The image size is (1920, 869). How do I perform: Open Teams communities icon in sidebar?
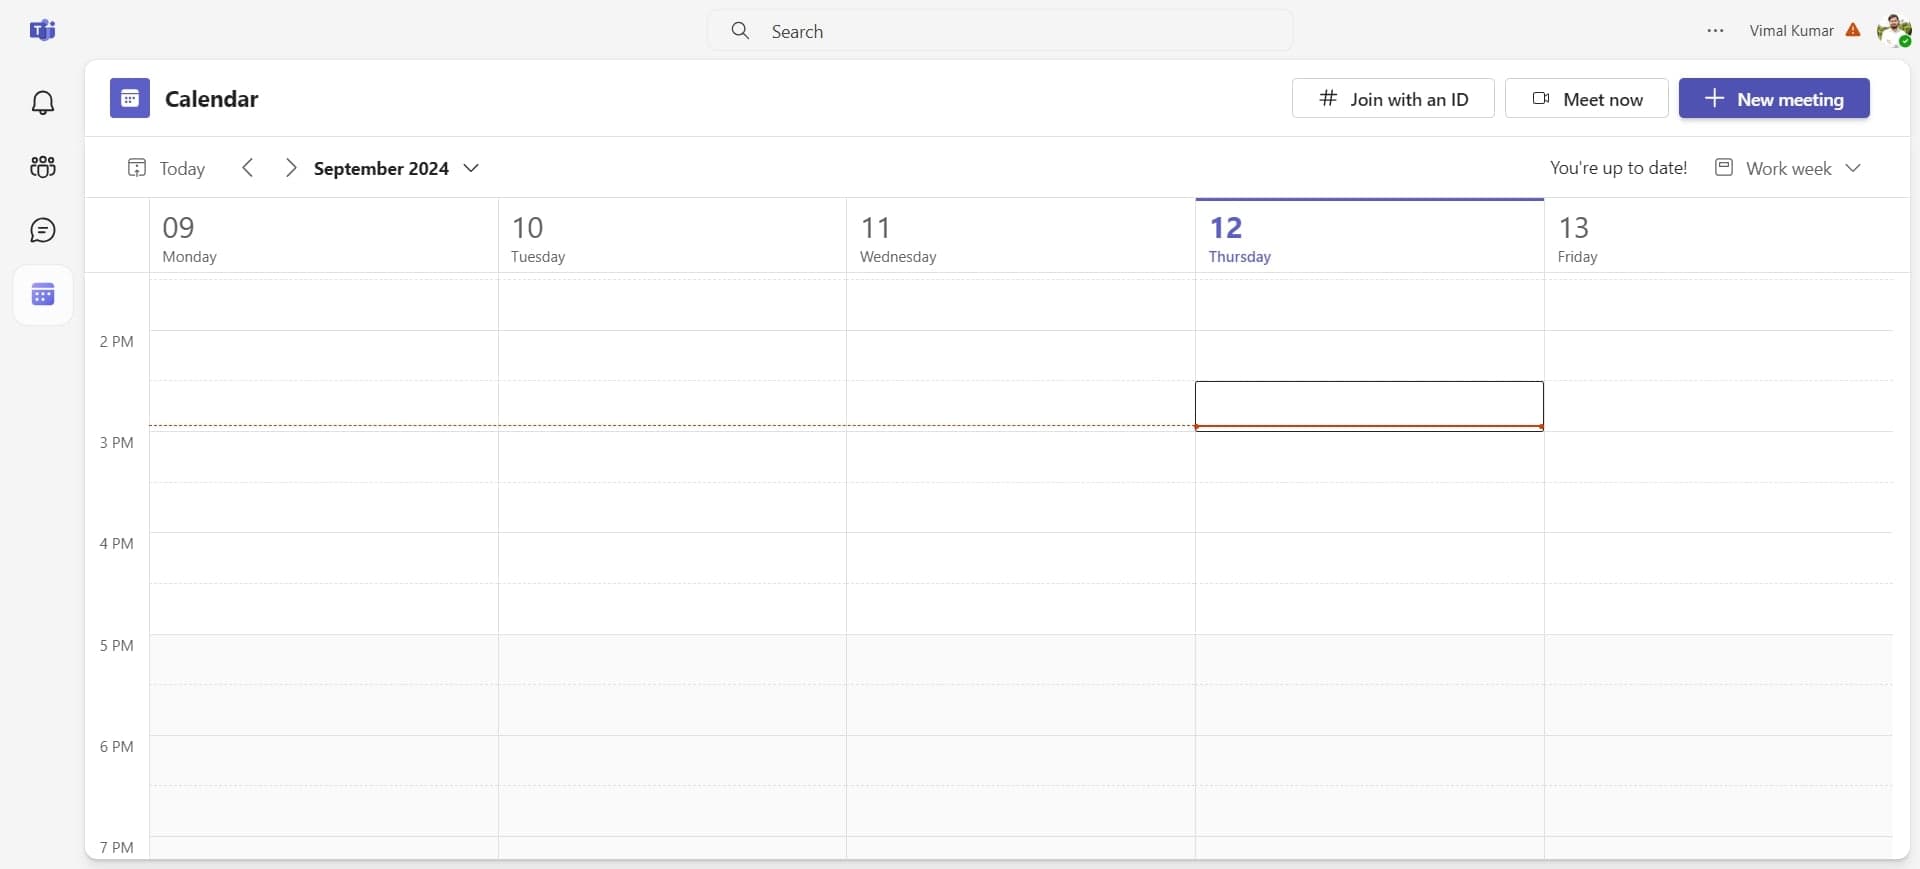(x=42, y=167)
